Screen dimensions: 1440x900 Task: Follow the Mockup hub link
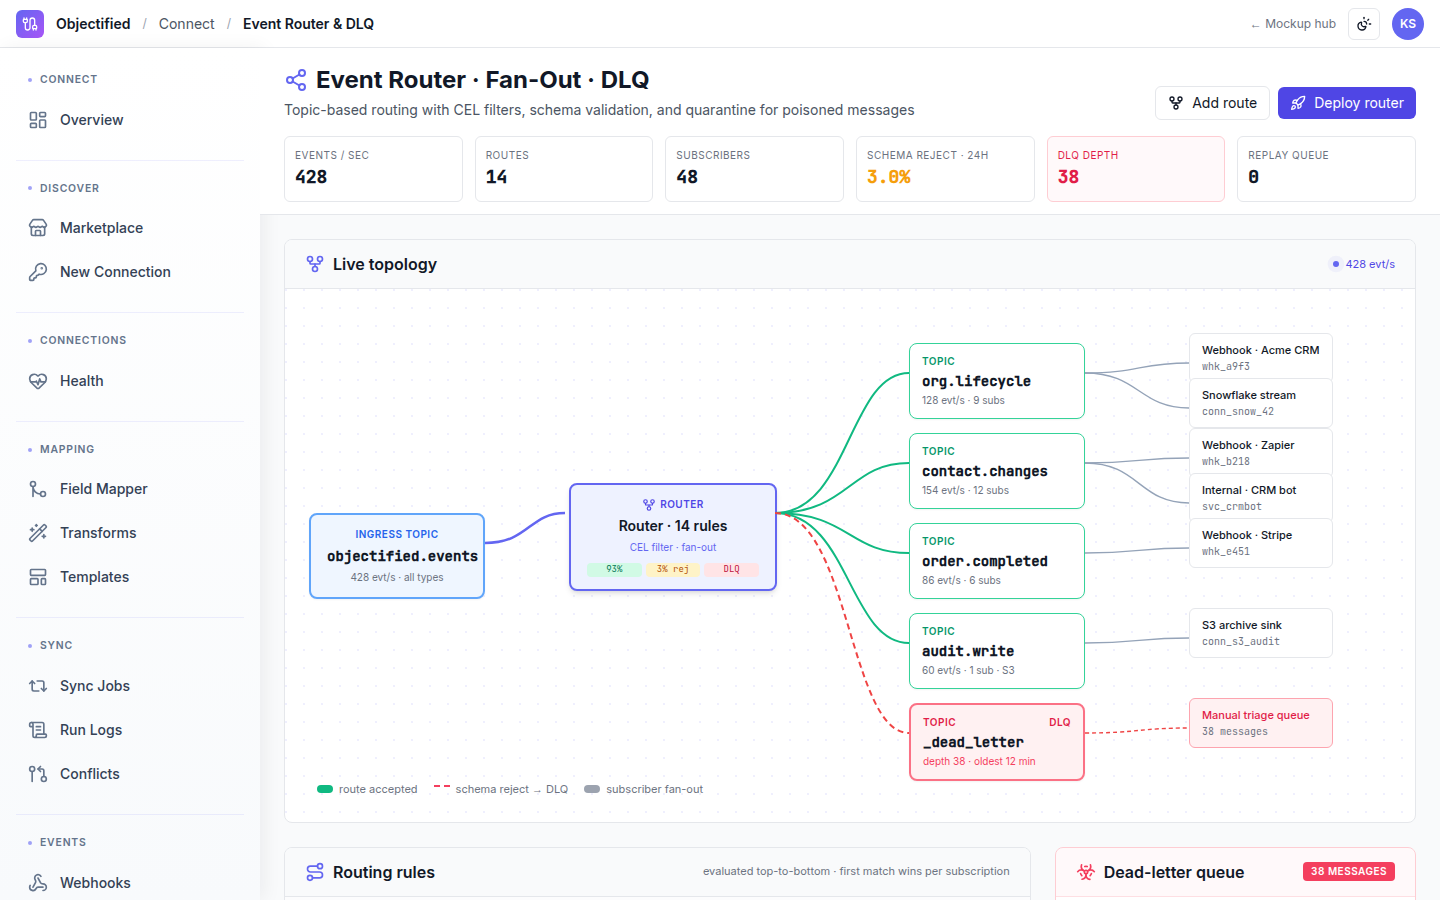tap(1293, 24)
